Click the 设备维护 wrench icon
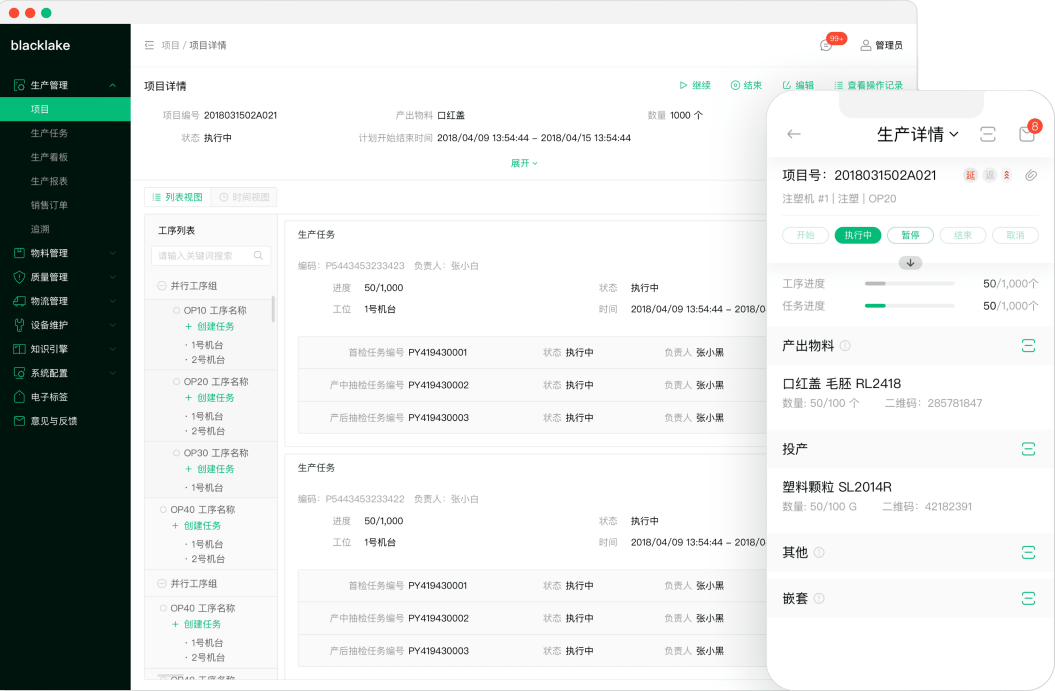This screenshot has width=1055, height=691. (20, 325)
